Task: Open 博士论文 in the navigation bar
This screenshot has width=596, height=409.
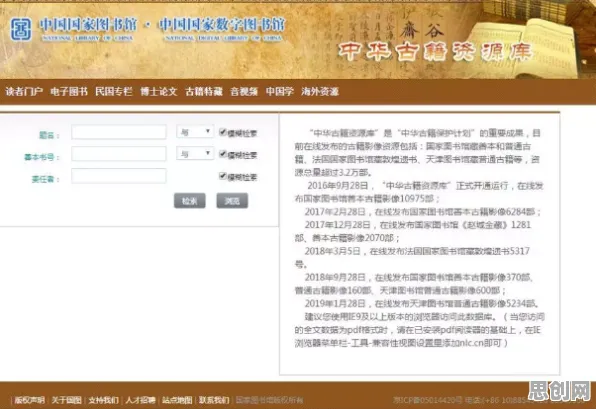Action: click(x=159, y=92)
